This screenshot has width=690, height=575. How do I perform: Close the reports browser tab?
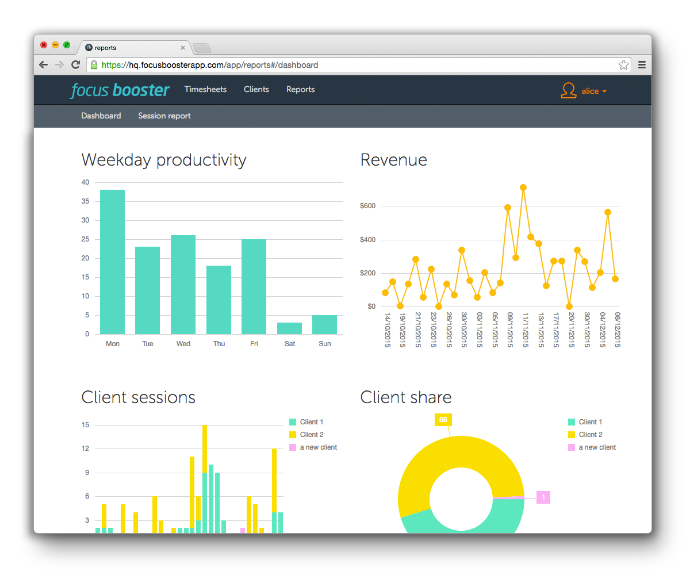183,48
